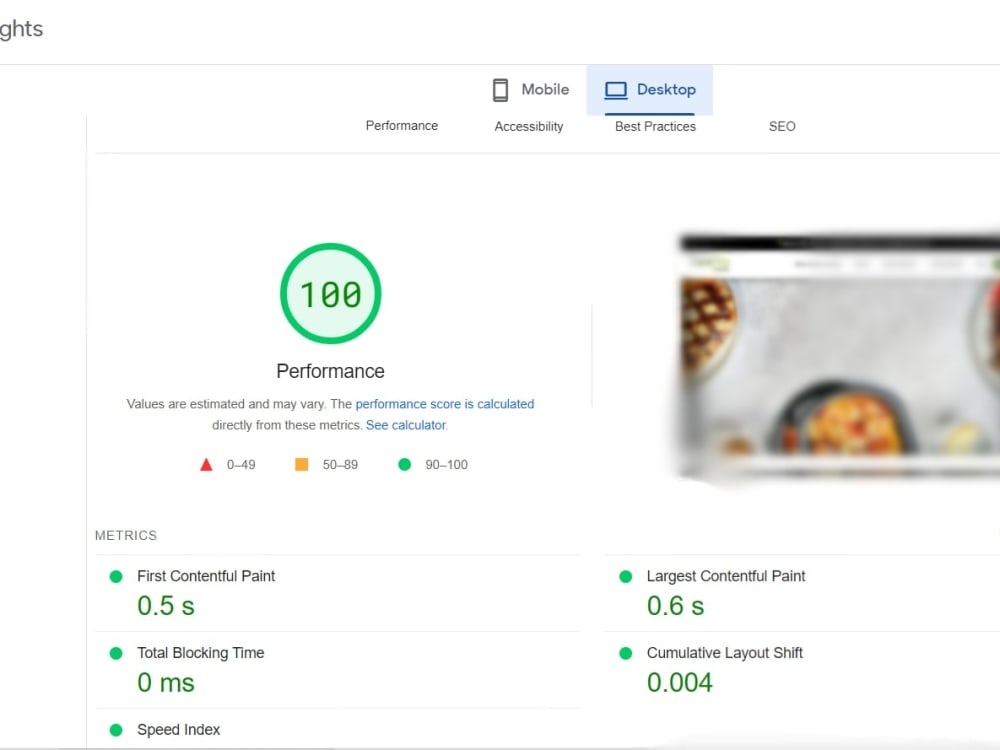Jump to the Best Practices category
Screen dimensions: 1000x750
[655, 126]
